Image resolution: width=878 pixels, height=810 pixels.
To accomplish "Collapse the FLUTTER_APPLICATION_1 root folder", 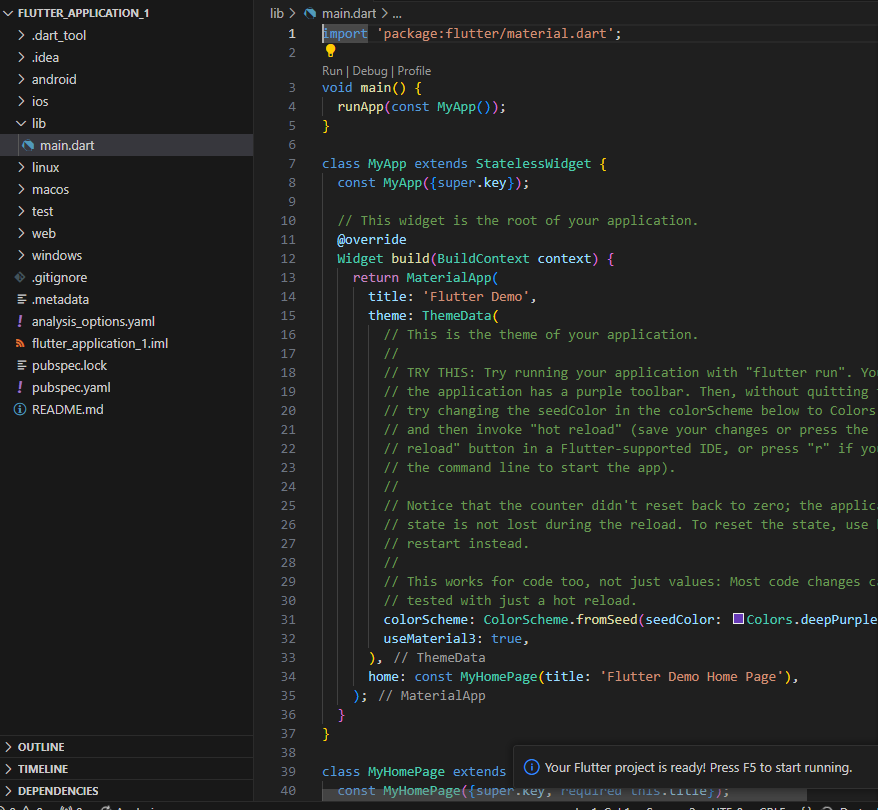I will click(8, 13).
